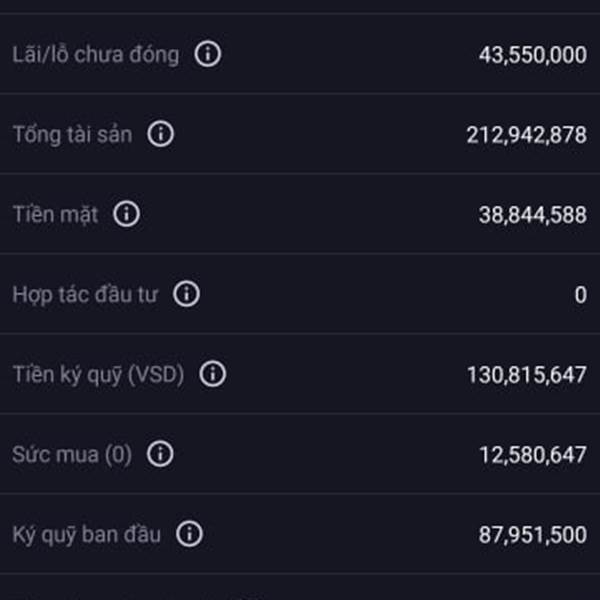Screen dimensions: 600x600
Task: Show info for Ký quỹ ban đầu
Action: point(189,534)
